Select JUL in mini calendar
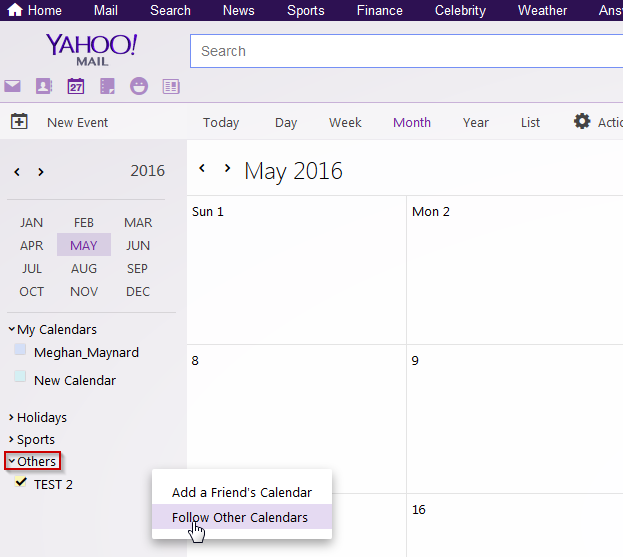The height and width of the screenshot is (557, 623). (31, 269)
